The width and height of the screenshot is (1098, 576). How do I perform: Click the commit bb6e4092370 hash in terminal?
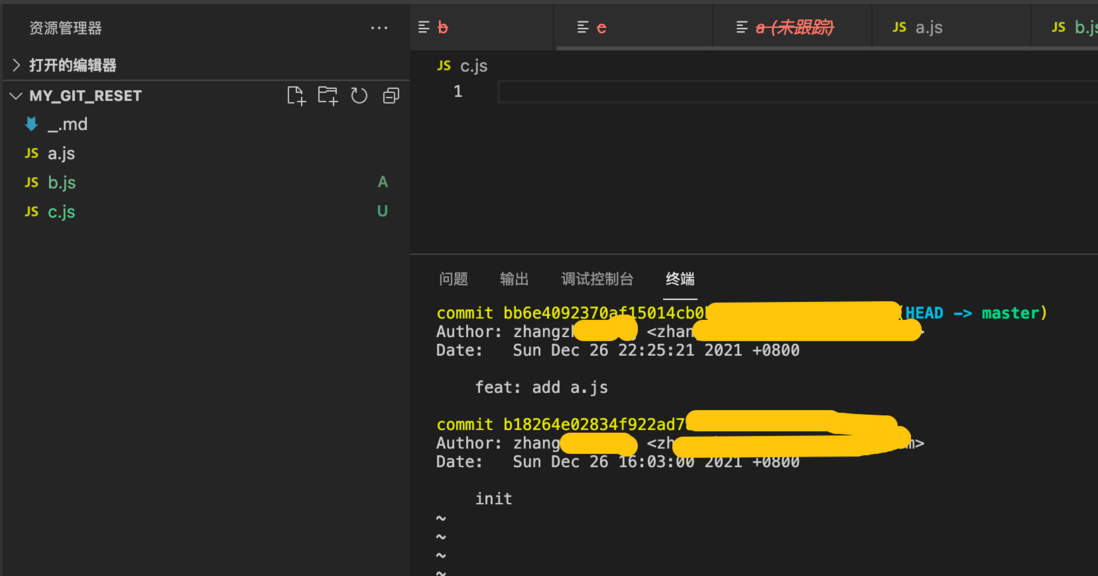(606, 313)
